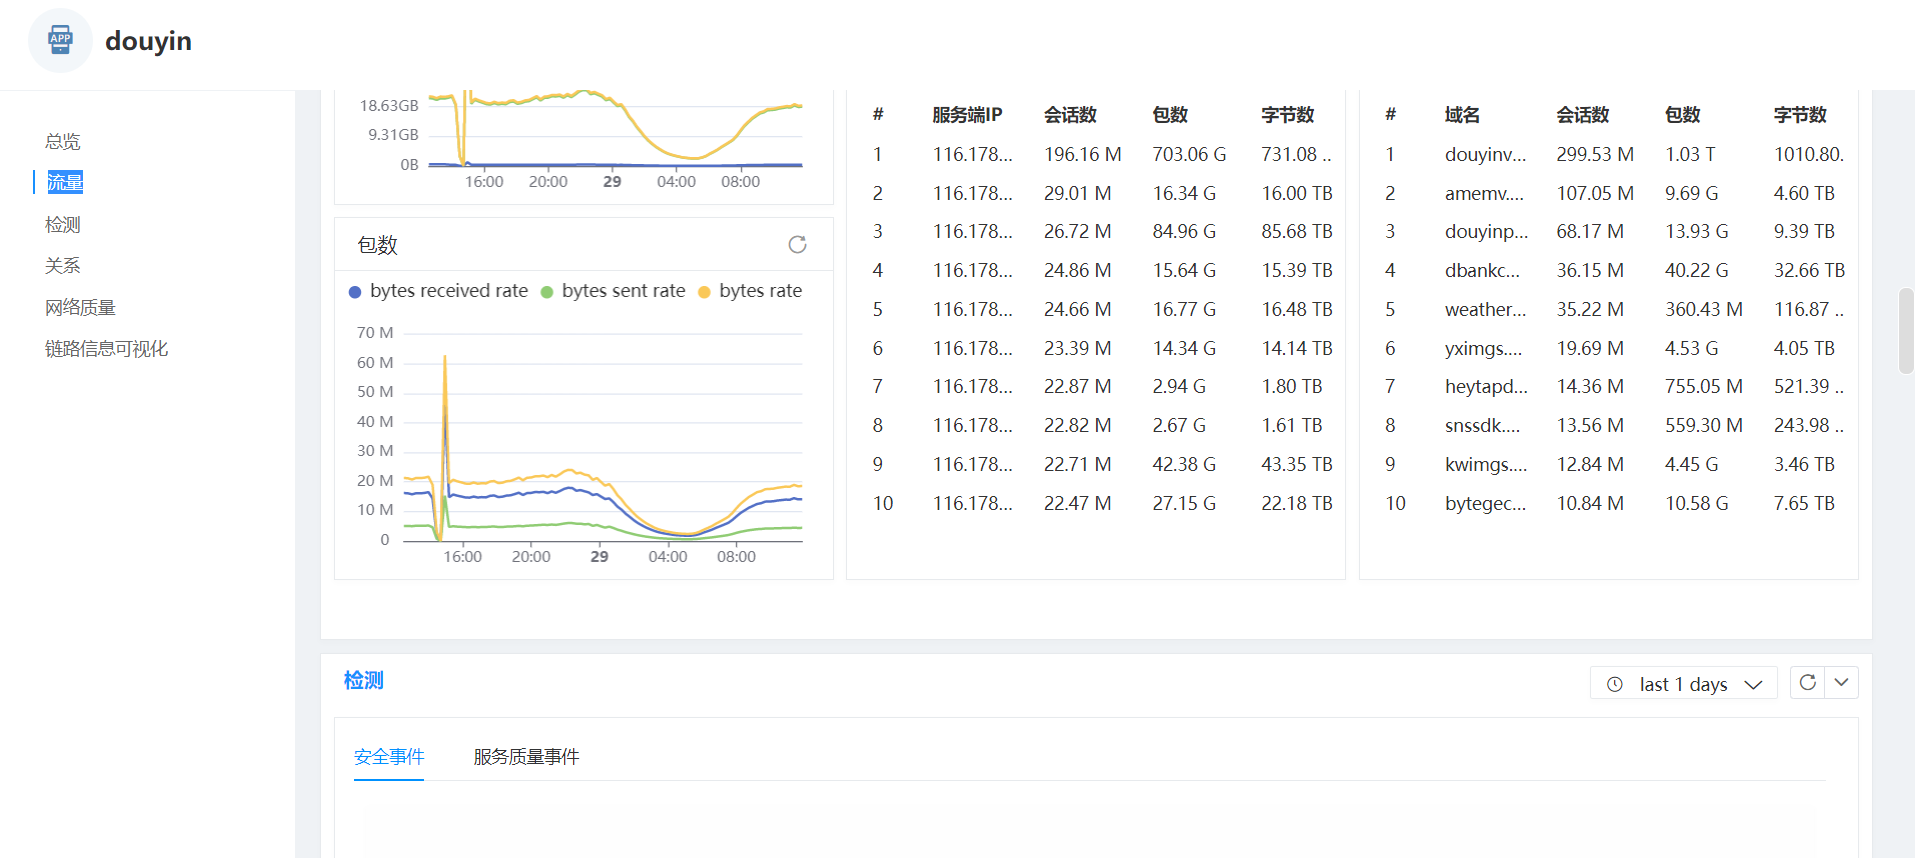Image resolution: width=1915 pixels, height=858 pixels.
Task: Click the vertical page scrollbar thumb
Action: tap(1905, 330)
